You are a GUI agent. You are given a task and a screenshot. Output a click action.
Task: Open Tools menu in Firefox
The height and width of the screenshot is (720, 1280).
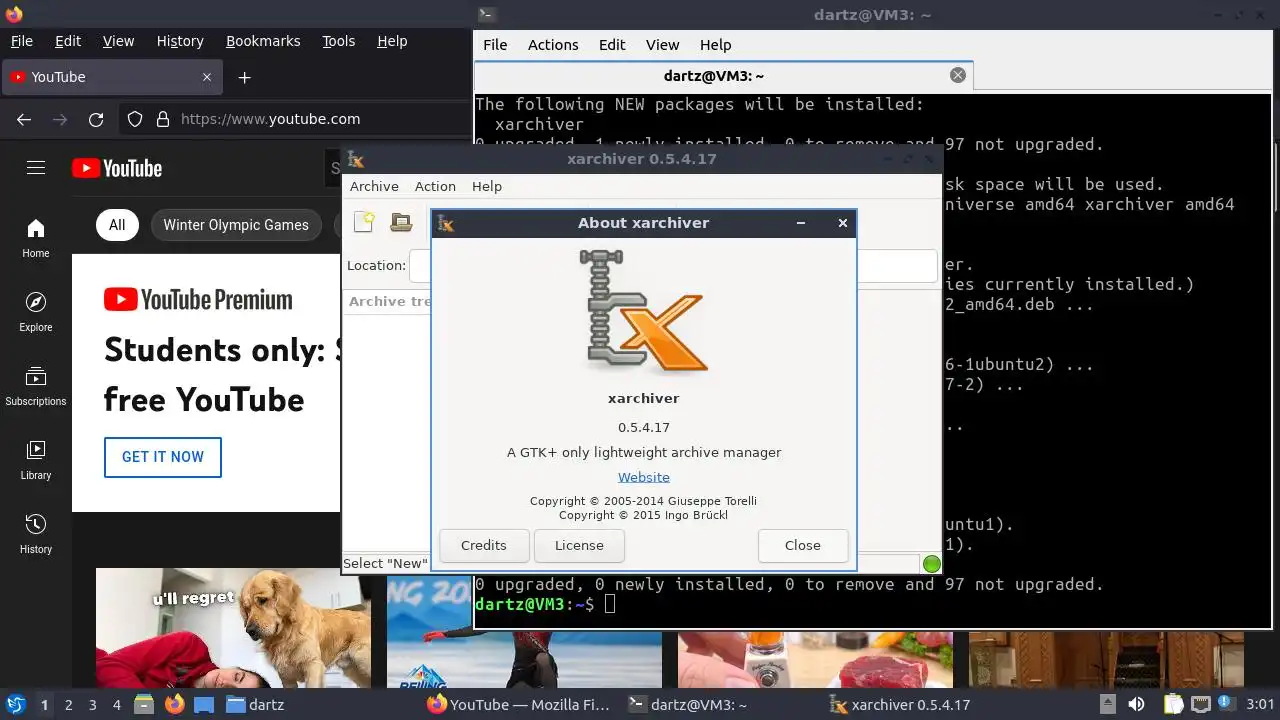[338, 41]
